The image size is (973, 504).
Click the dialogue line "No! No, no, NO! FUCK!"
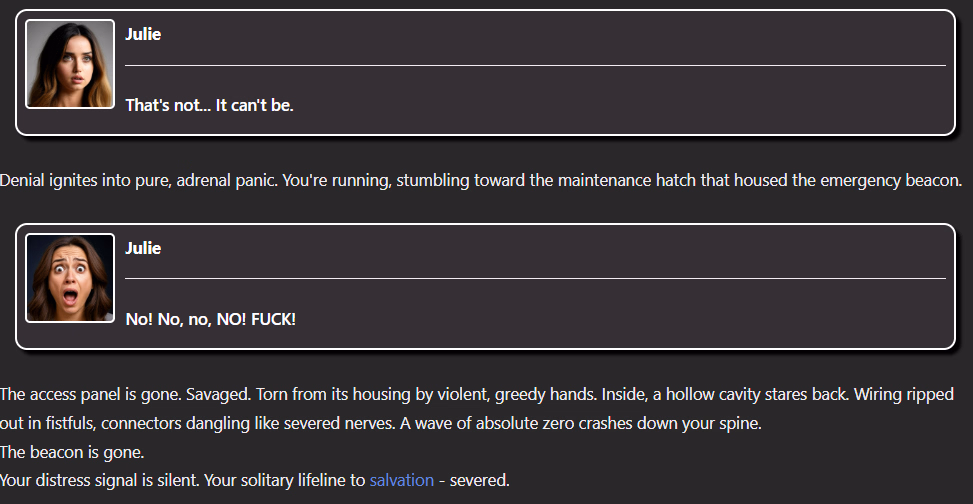pyautogui.click(x=210, y=319)
